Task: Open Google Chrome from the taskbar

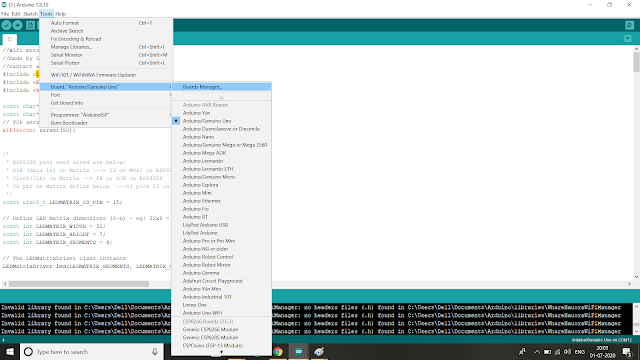Action: (x=278, y=352)
